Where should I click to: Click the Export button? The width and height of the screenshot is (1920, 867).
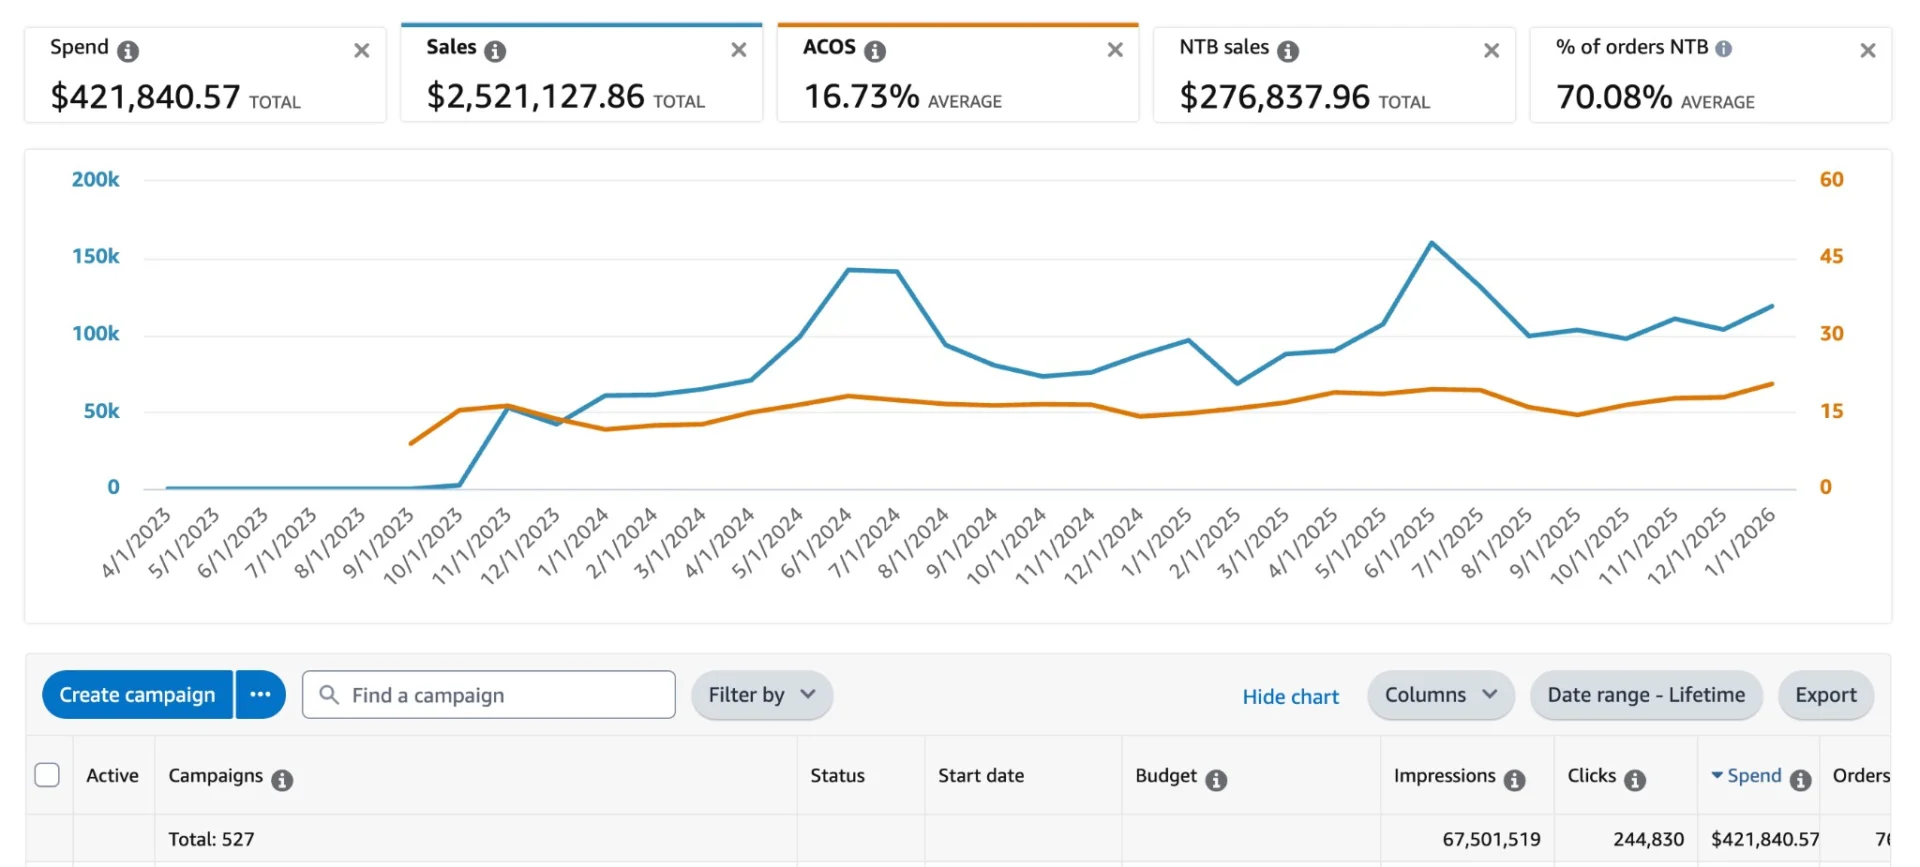(x=1825, y=695)
